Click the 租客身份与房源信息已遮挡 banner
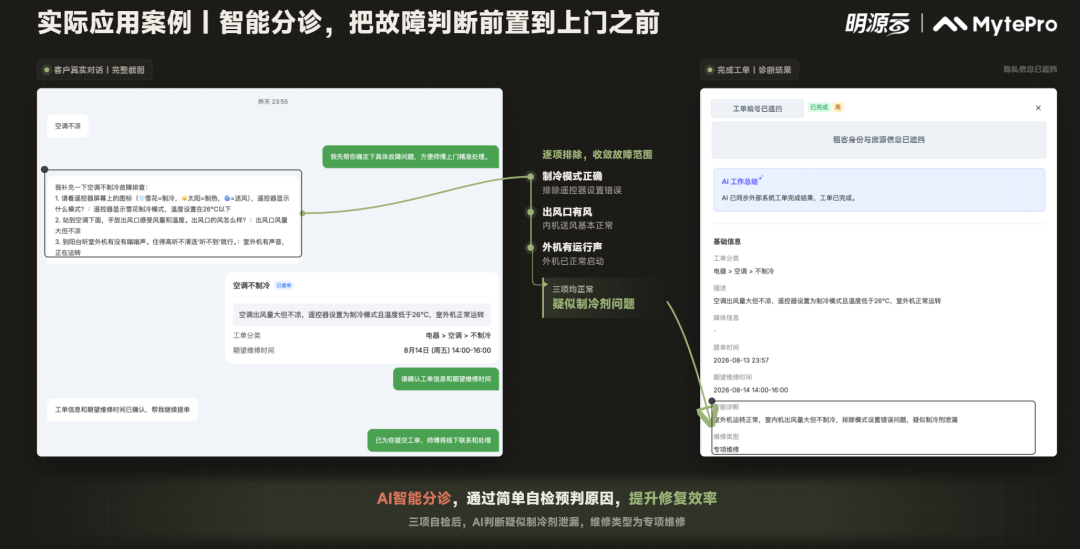The height and width of the screenshot is (549, 1080). point(878,140)
